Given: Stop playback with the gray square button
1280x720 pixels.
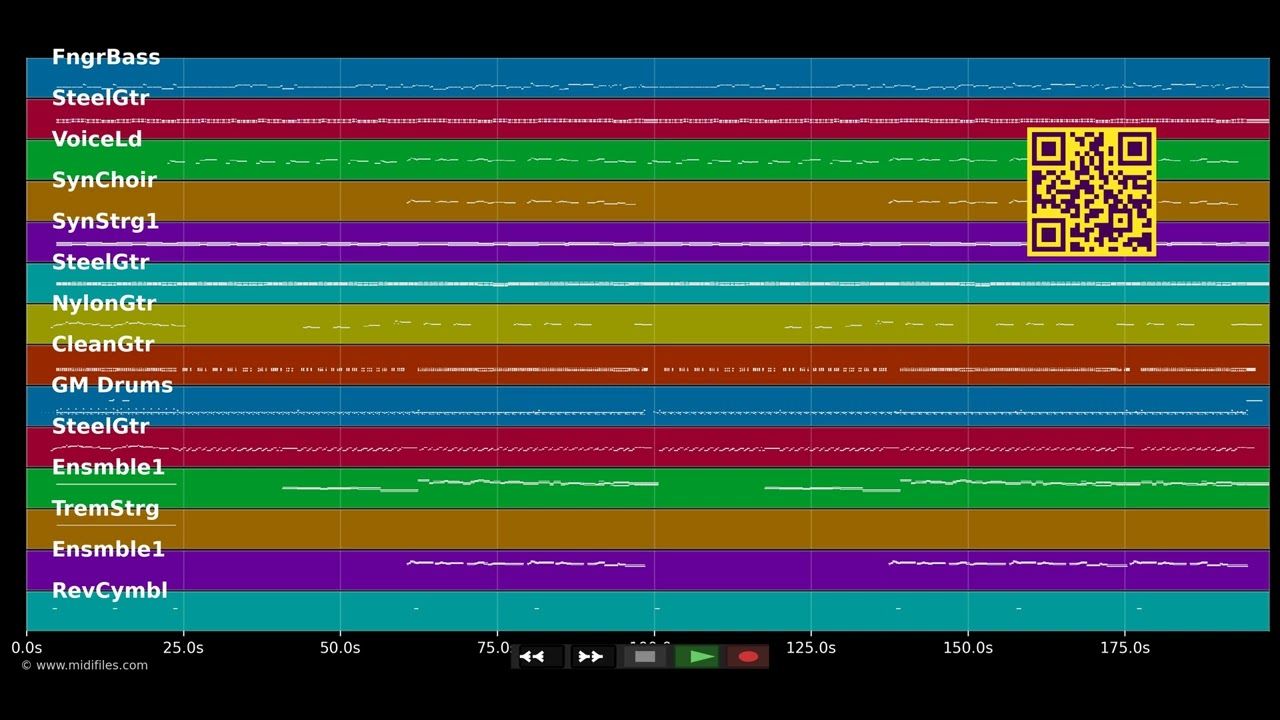Looking at the screenshot, I should coord(645,657).
